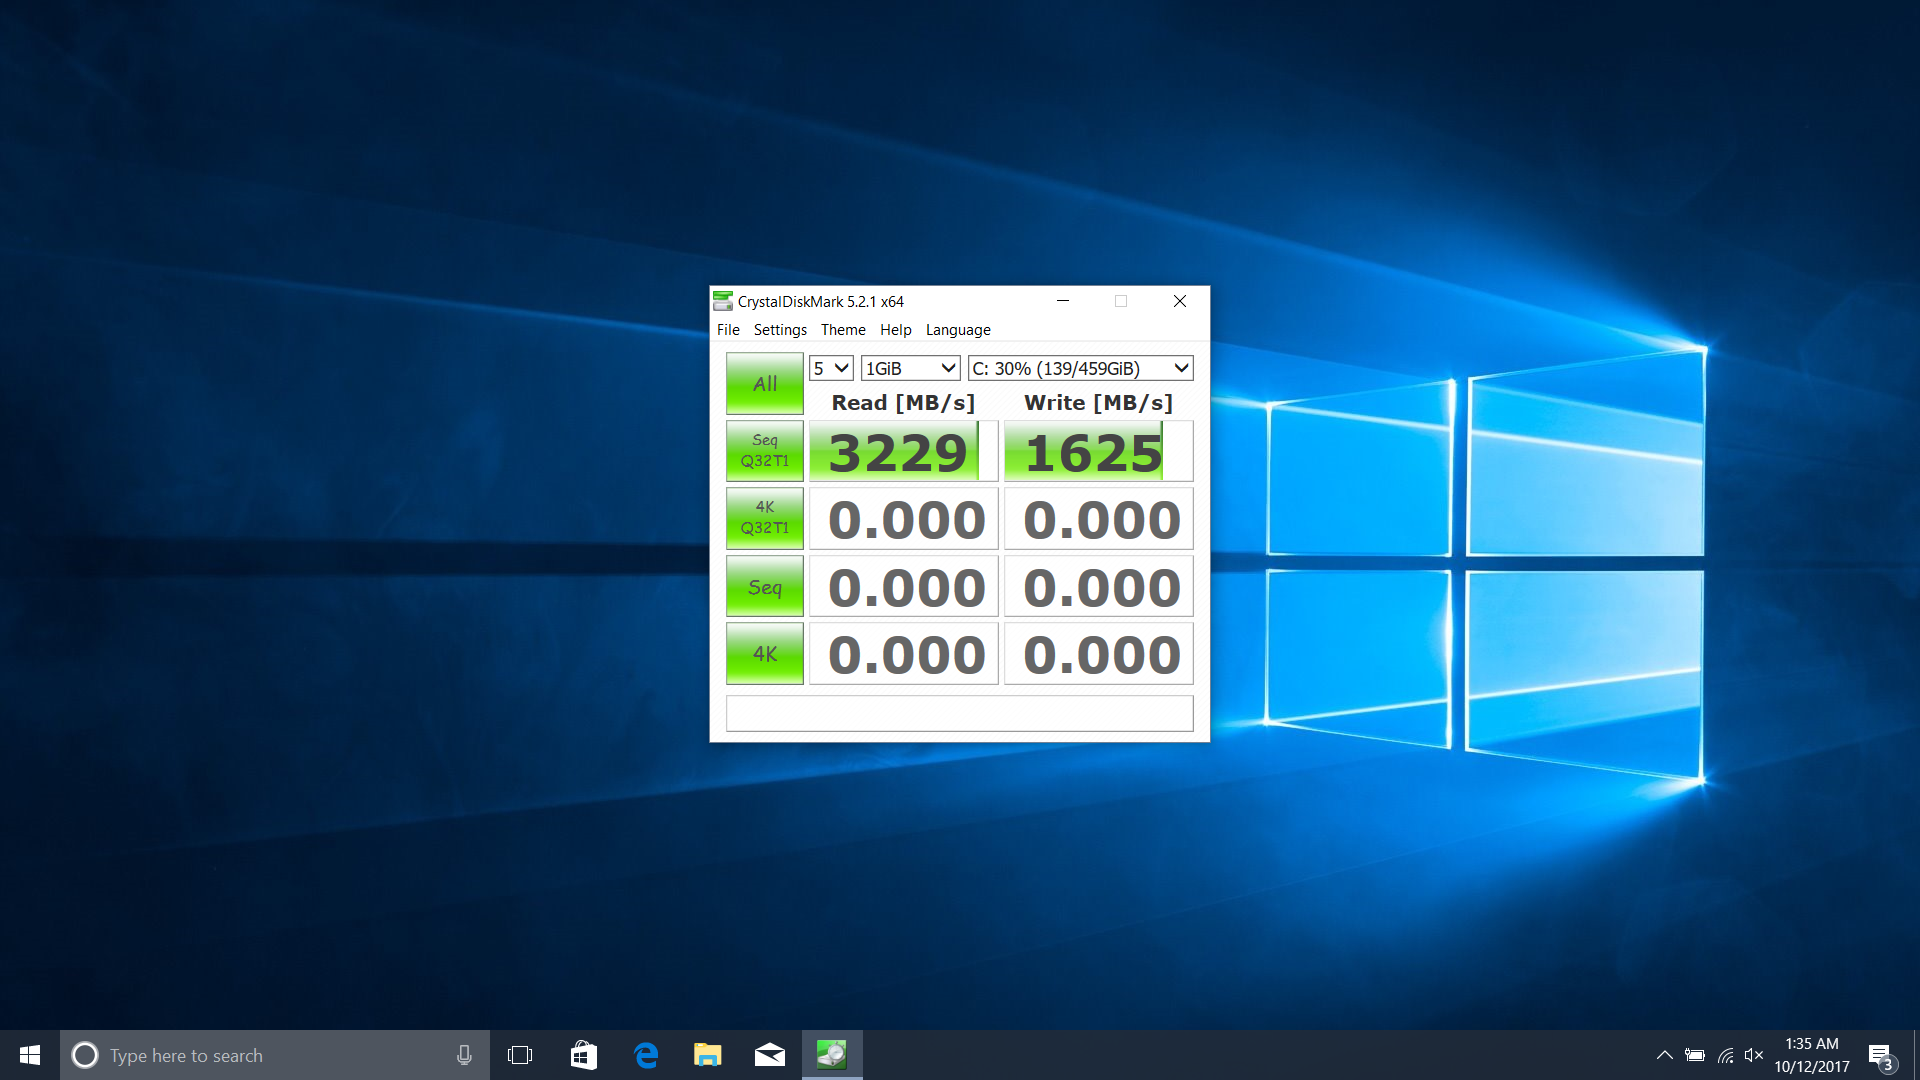
Task: Run the 4K Q32T1 test
Action: 765,518
